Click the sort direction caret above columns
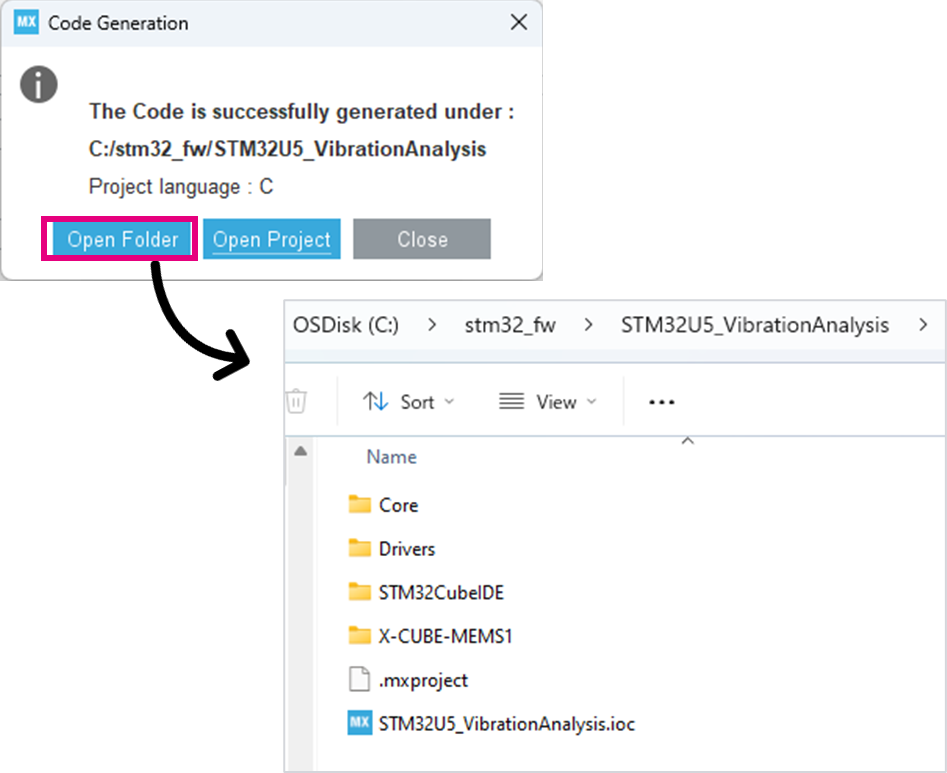 pyautogui.click(x=687, y=441)
